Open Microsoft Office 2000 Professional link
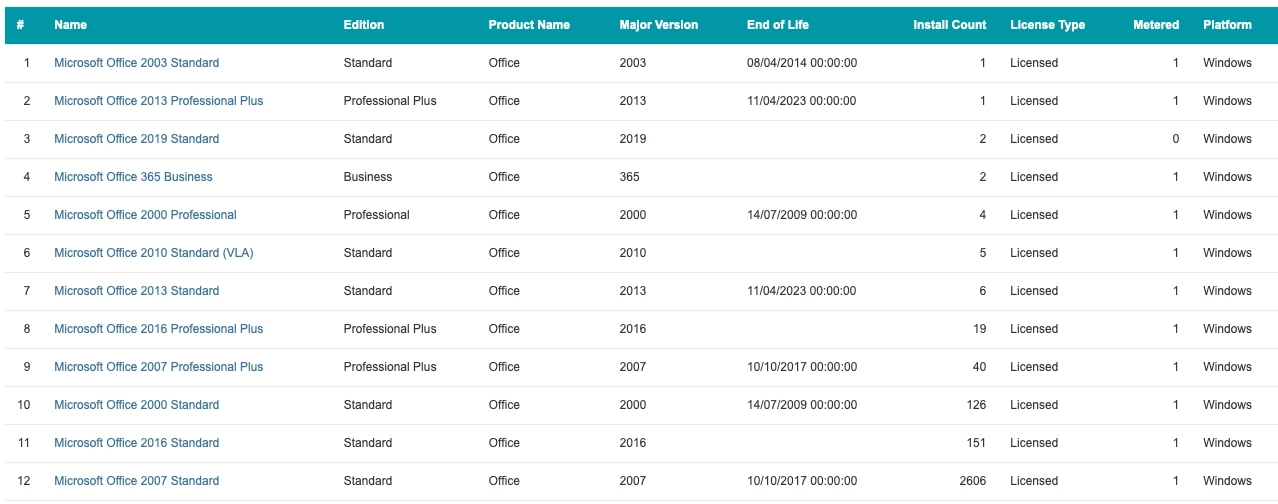This screenshot has height=504, width=1278. [x=145, y=215]
